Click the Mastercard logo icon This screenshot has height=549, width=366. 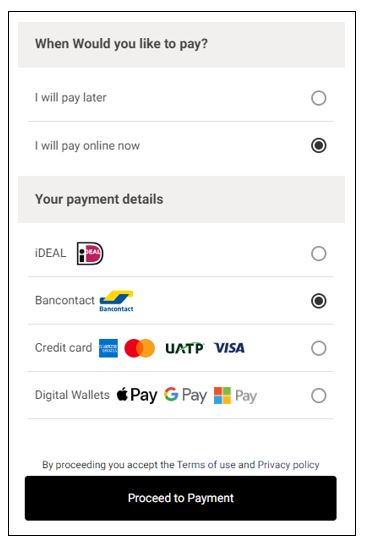click(x=140, y=348)
